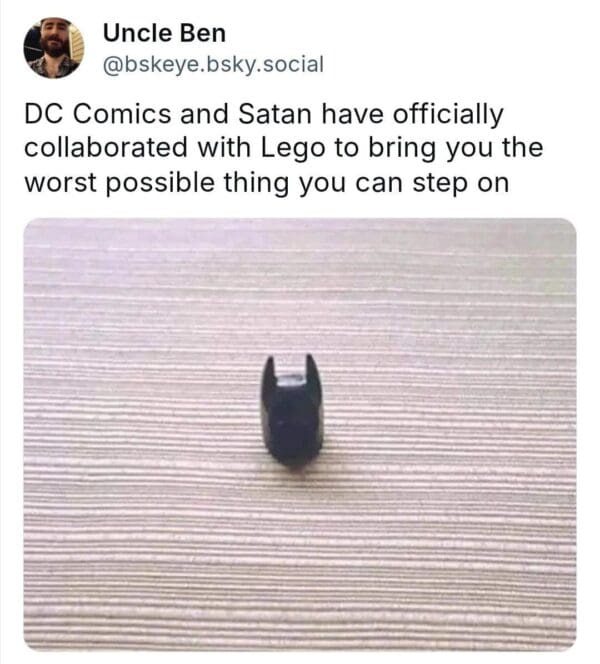This screenshot has width=600, height=664.
Task: Click Uncle Ben's profile avatar
Action: (x=54, y=48)
